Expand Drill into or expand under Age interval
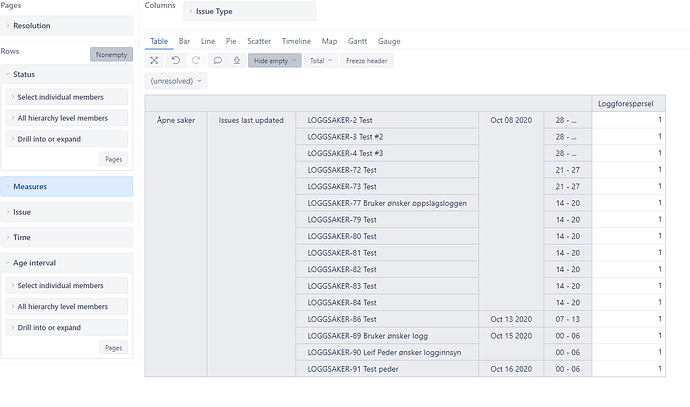The width and height of the screenshot is (690, 407). pos(66,328)
